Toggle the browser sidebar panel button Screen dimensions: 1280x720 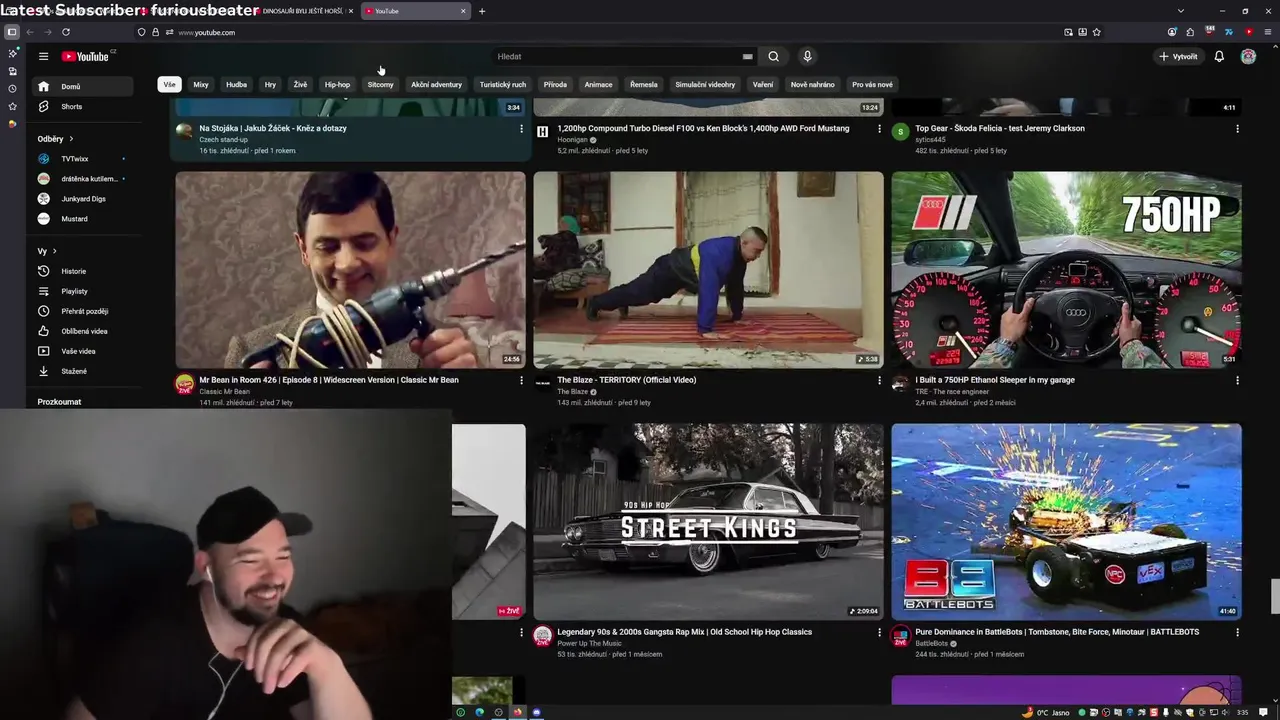click(x=12, y=32)
